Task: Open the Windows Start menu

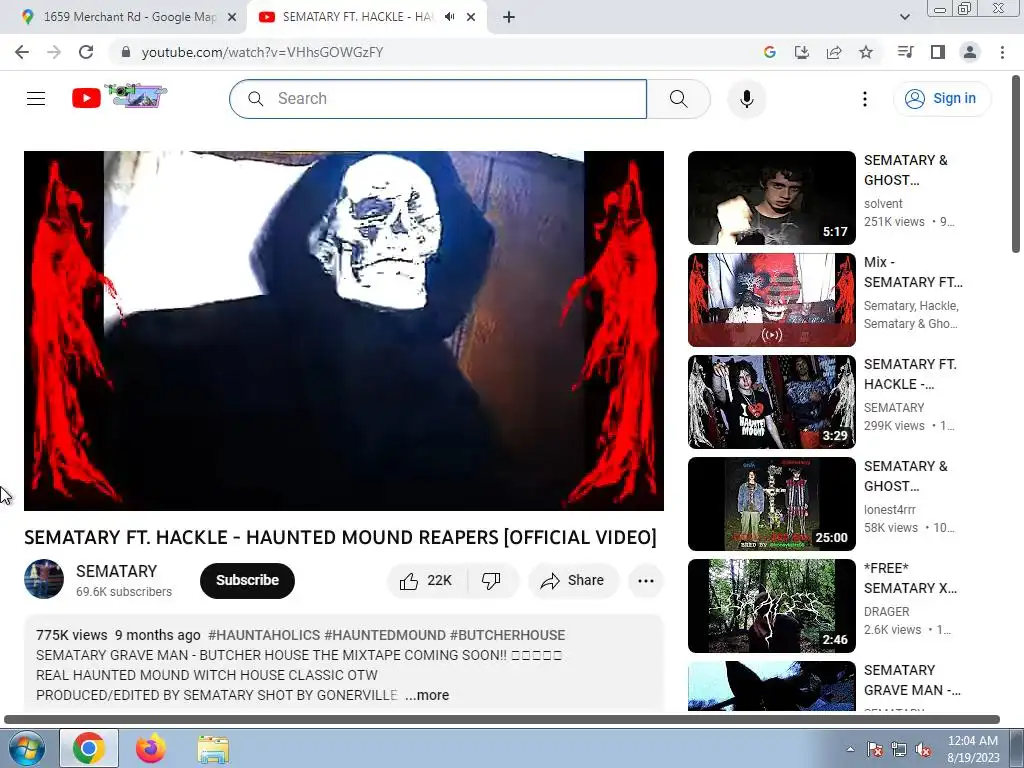Action: point(27,748)
